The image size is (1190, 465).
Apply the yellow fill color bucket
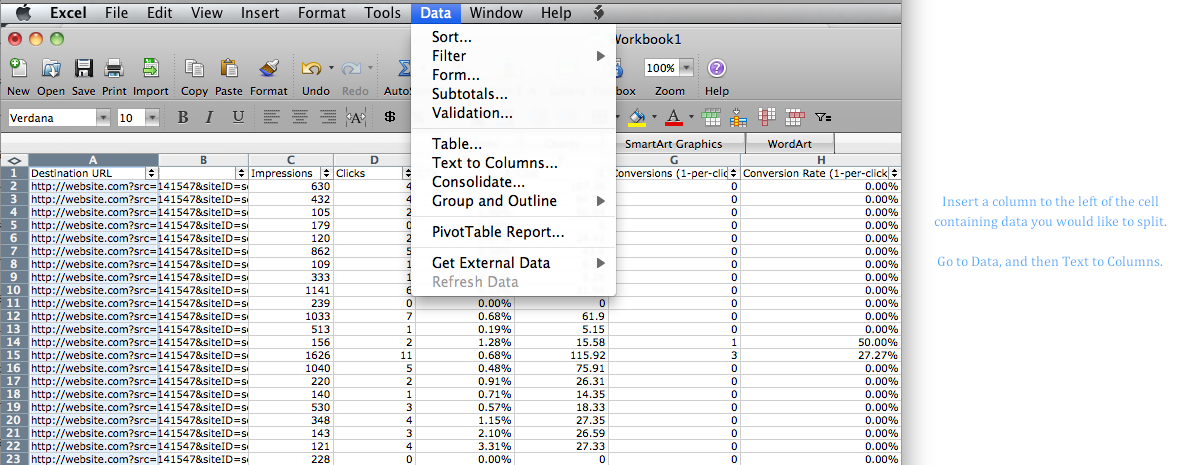[x=638, y=117]
